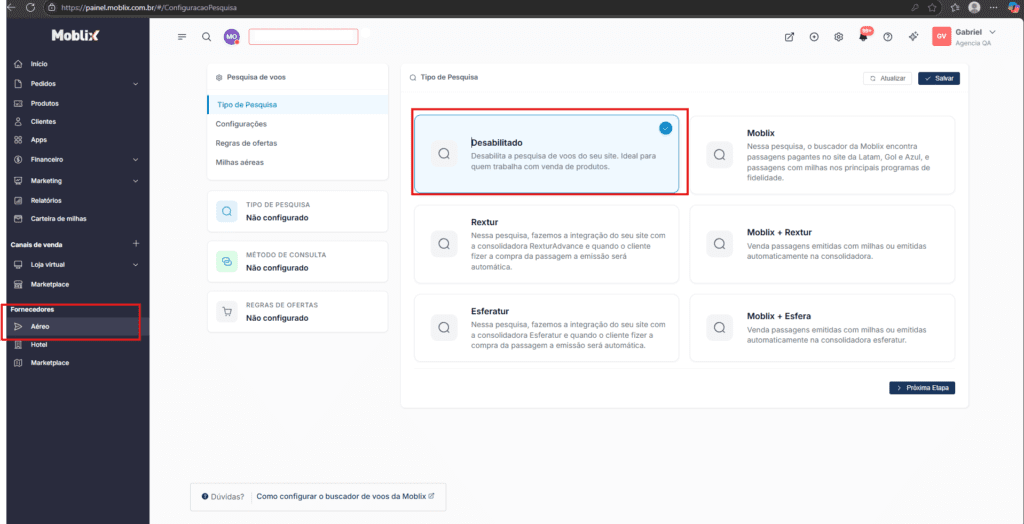Click the checkmark on Desabilitado card
The height and width of the screenshot is (524, 1024).
665,129
